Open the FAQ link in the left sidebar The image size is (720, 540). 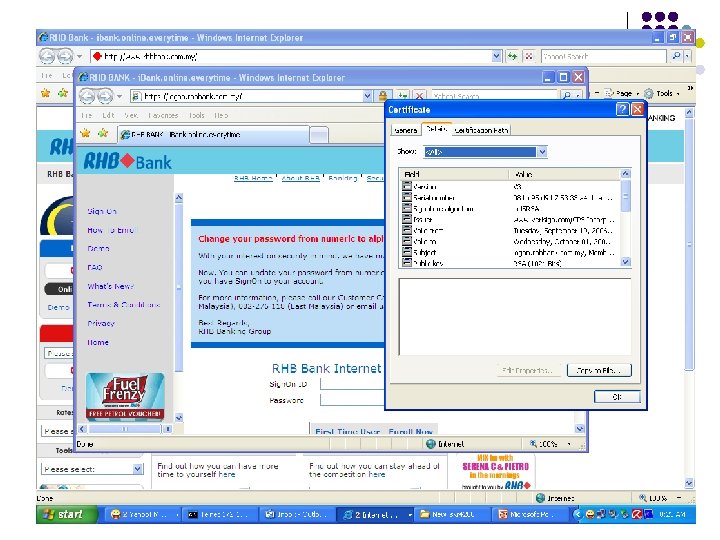click(x=95, y=267)
